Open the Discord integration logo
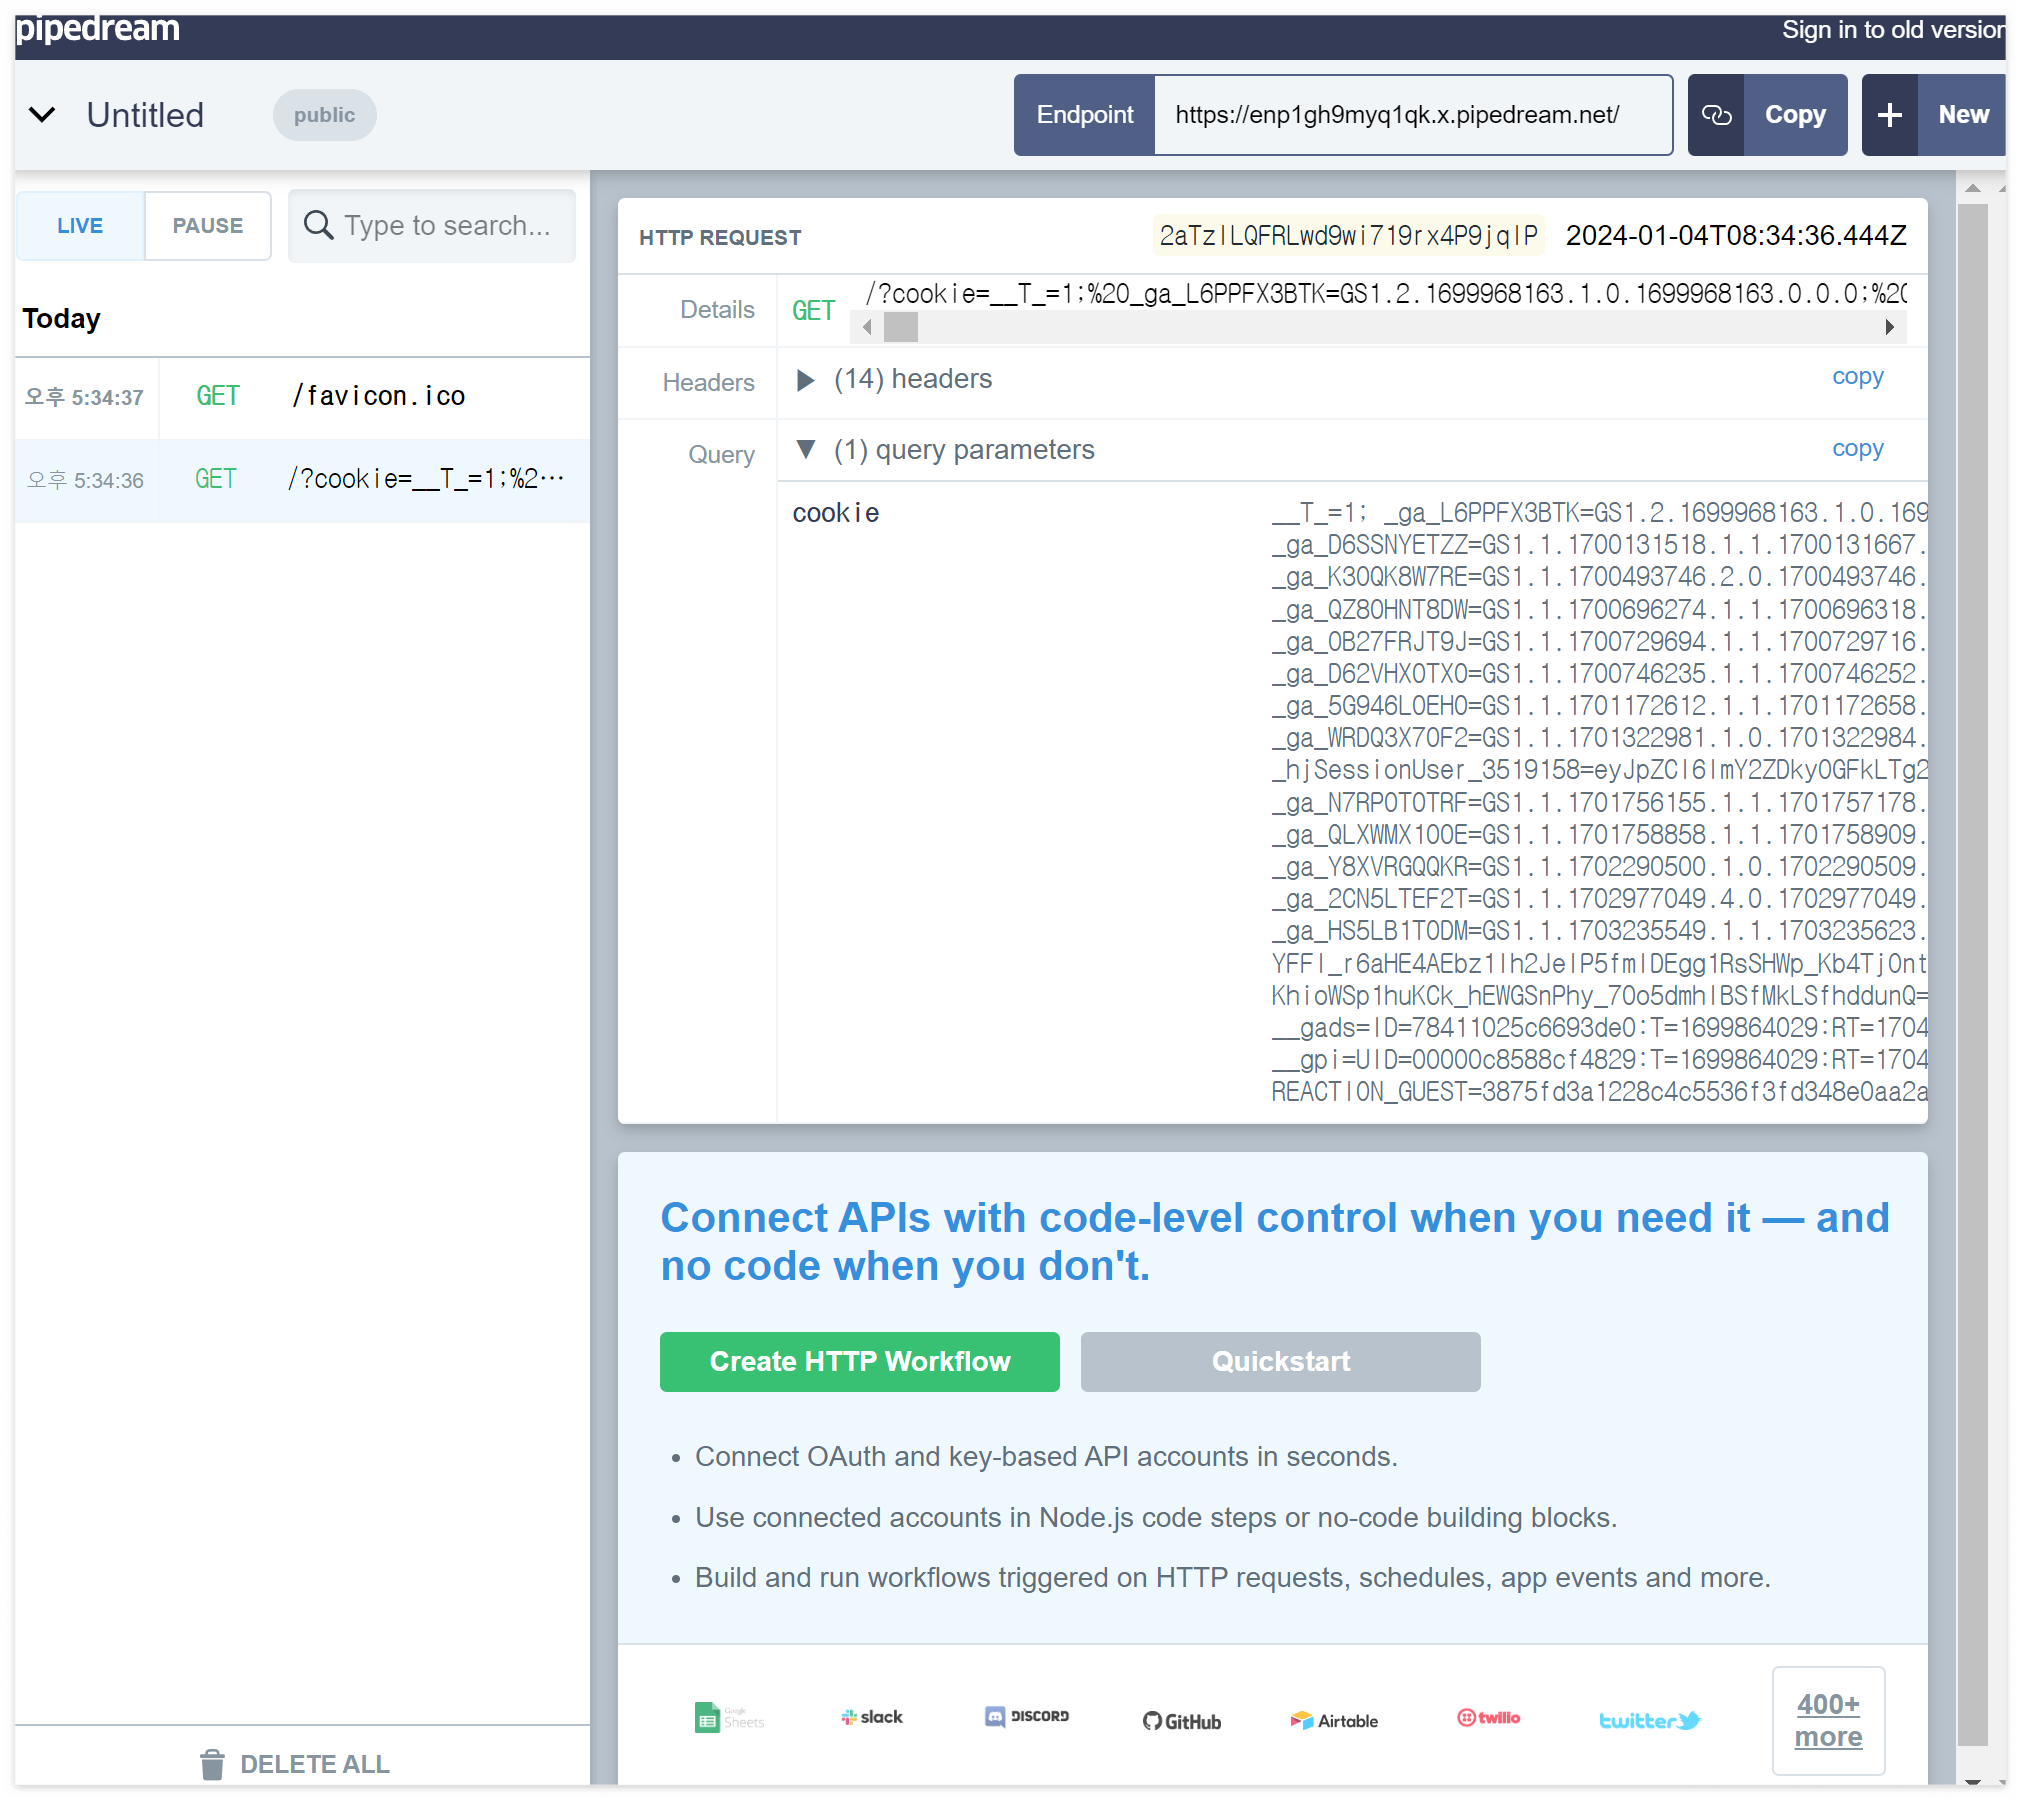The height and width of the screenshot is (1800, 2021). tap(1027, 1716)
